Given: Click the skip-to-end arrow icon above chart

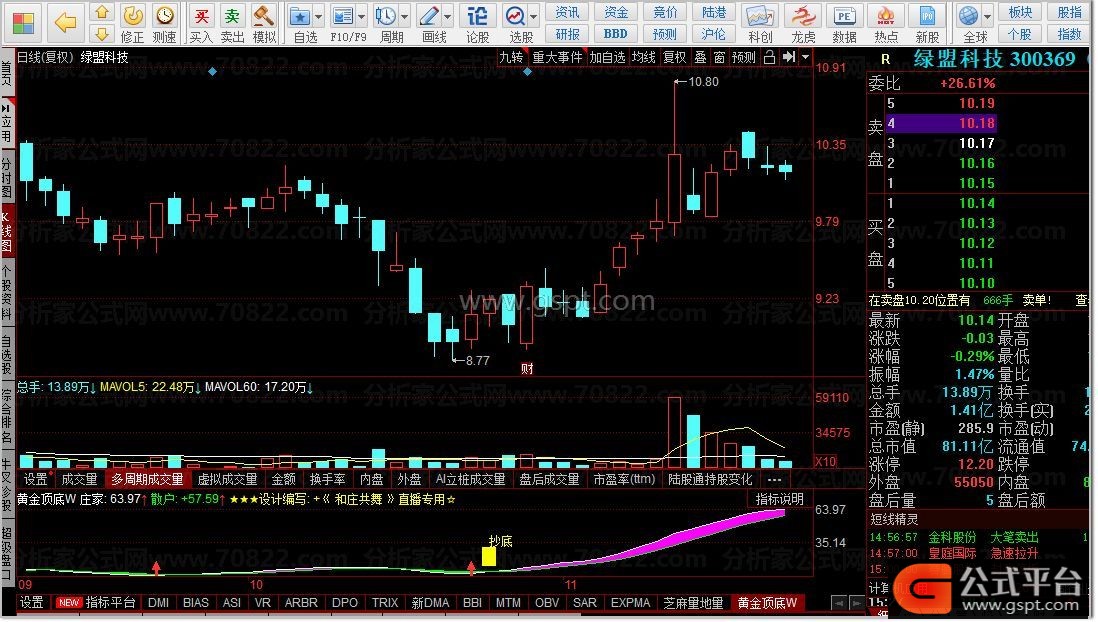Looking at the screenshot, I should coord(789,57).
